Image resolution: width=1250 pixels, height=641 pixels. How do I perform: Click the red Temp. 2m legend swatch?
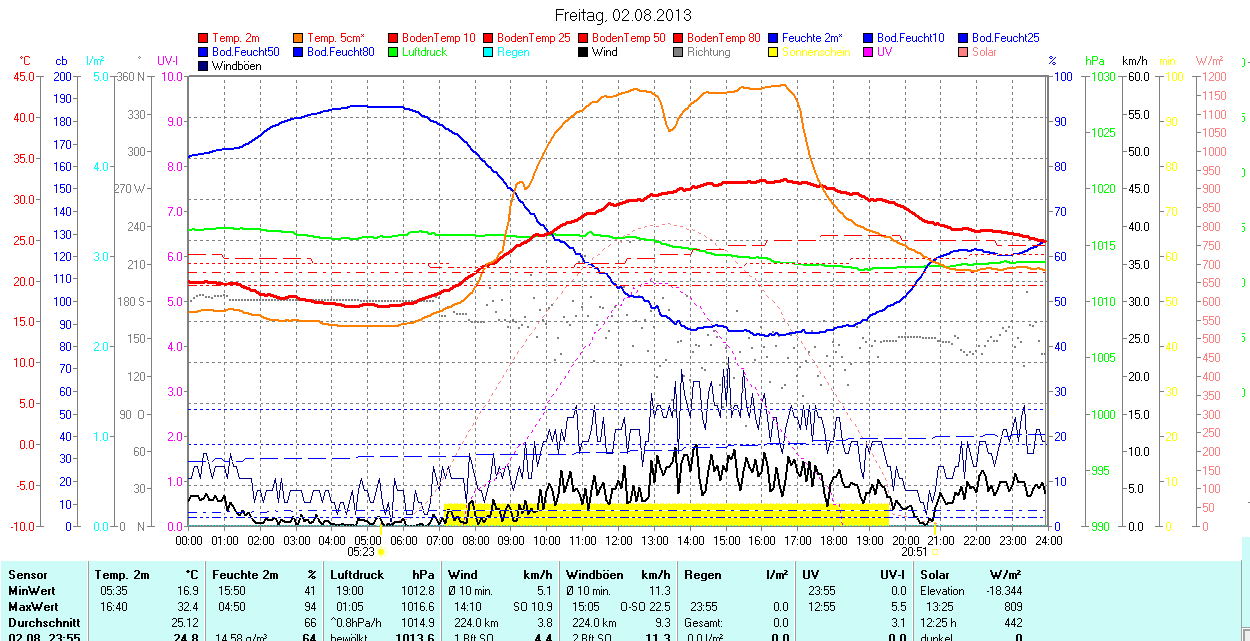(x=204, y=38)
